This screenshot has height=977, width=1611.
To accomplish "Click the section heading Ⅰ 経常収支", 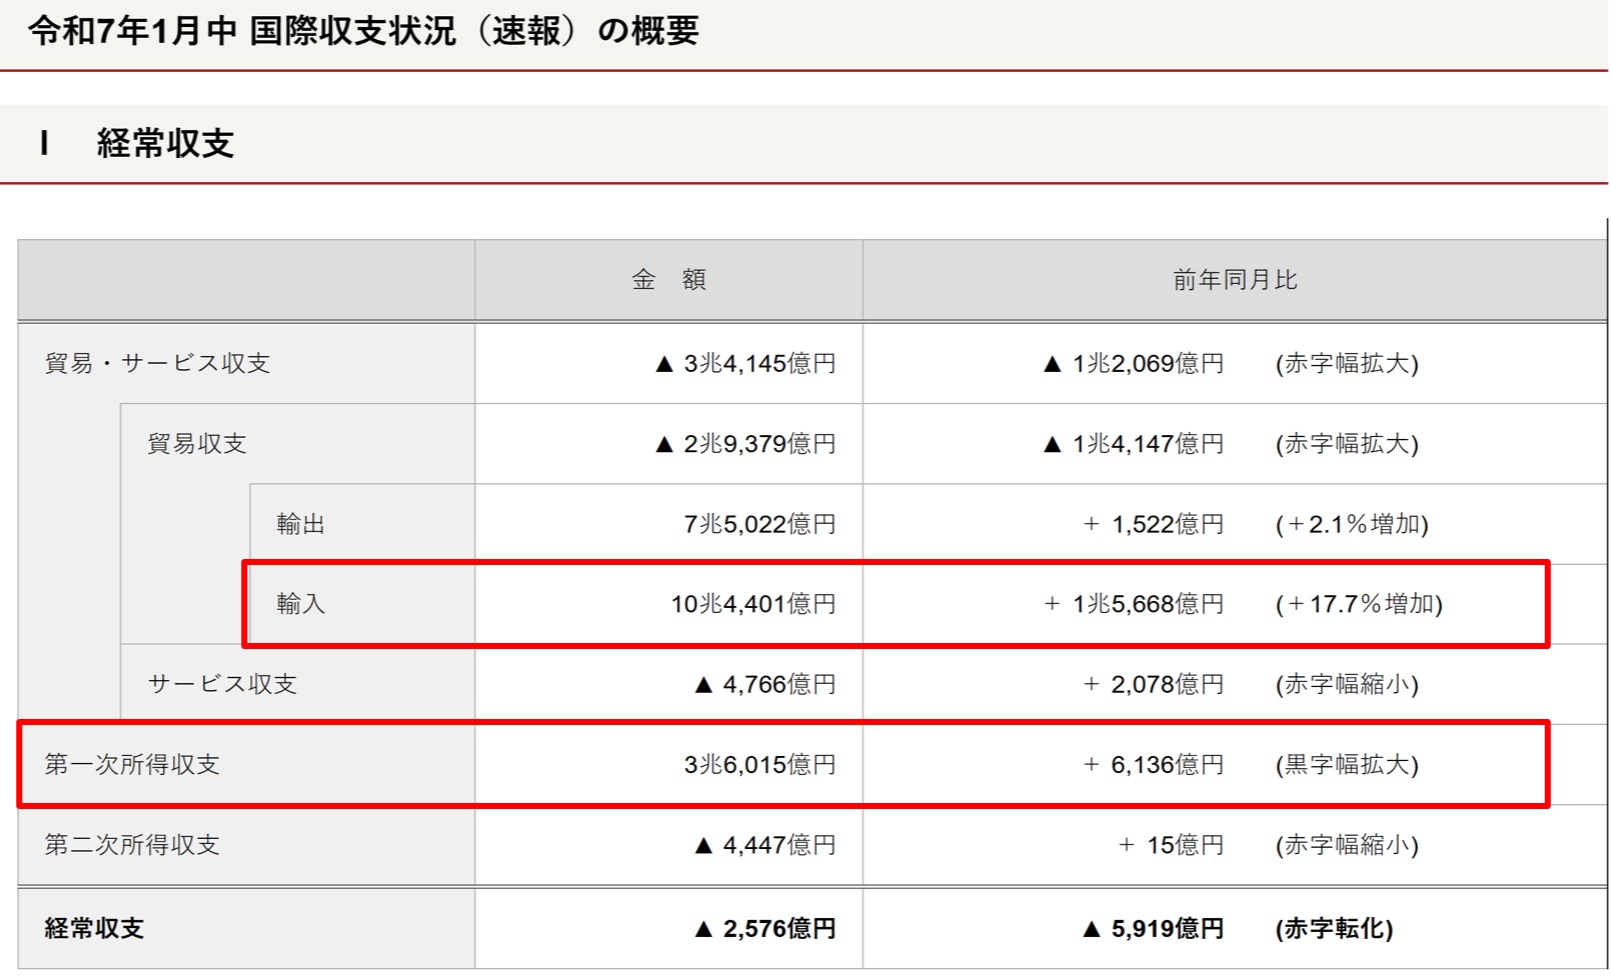I will [137, 144].
